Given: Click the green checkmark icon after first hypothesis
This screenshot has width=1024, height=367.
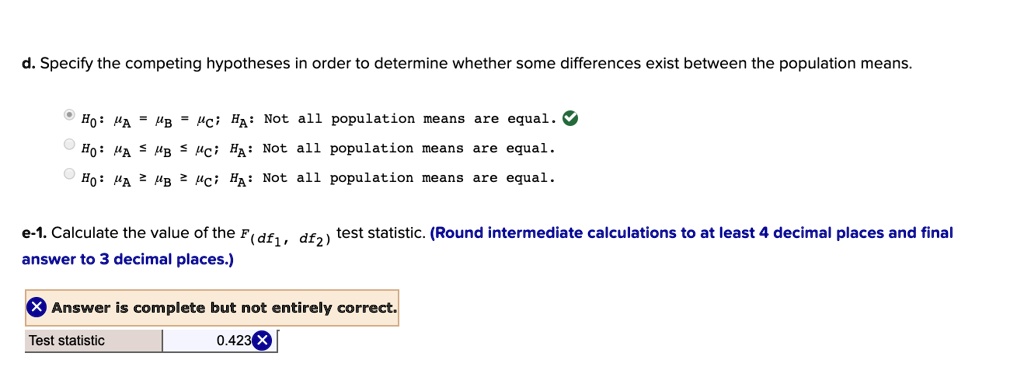Looking at the screenshot, I should [570, 118].
